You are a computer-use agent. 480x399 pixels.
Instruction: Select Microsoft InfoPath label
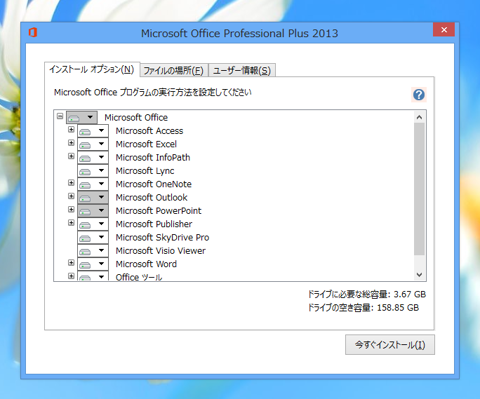(153, 157)
